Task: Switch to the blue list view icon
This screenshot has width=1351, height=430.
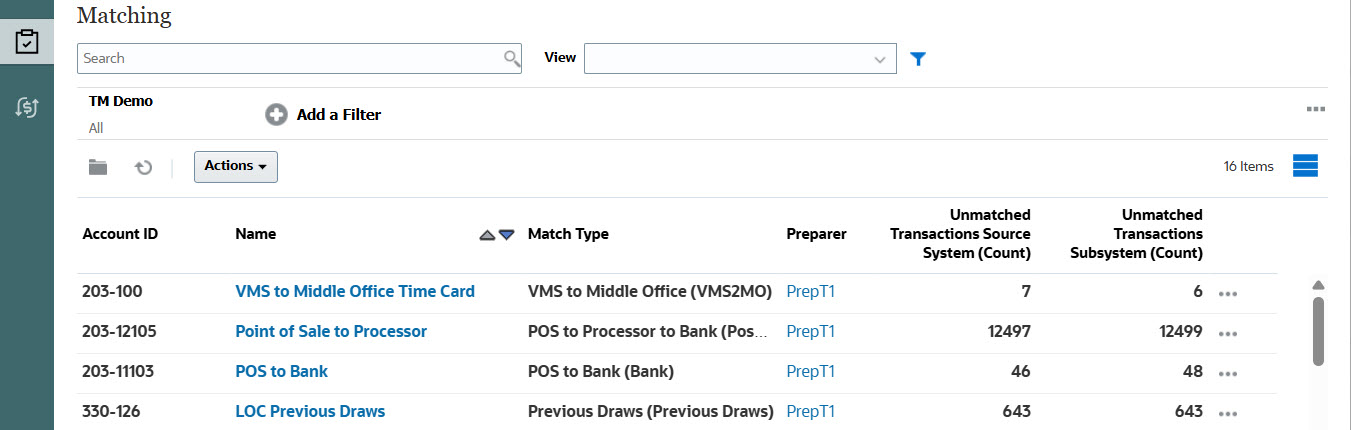Action: click(x=1306, y=166)
